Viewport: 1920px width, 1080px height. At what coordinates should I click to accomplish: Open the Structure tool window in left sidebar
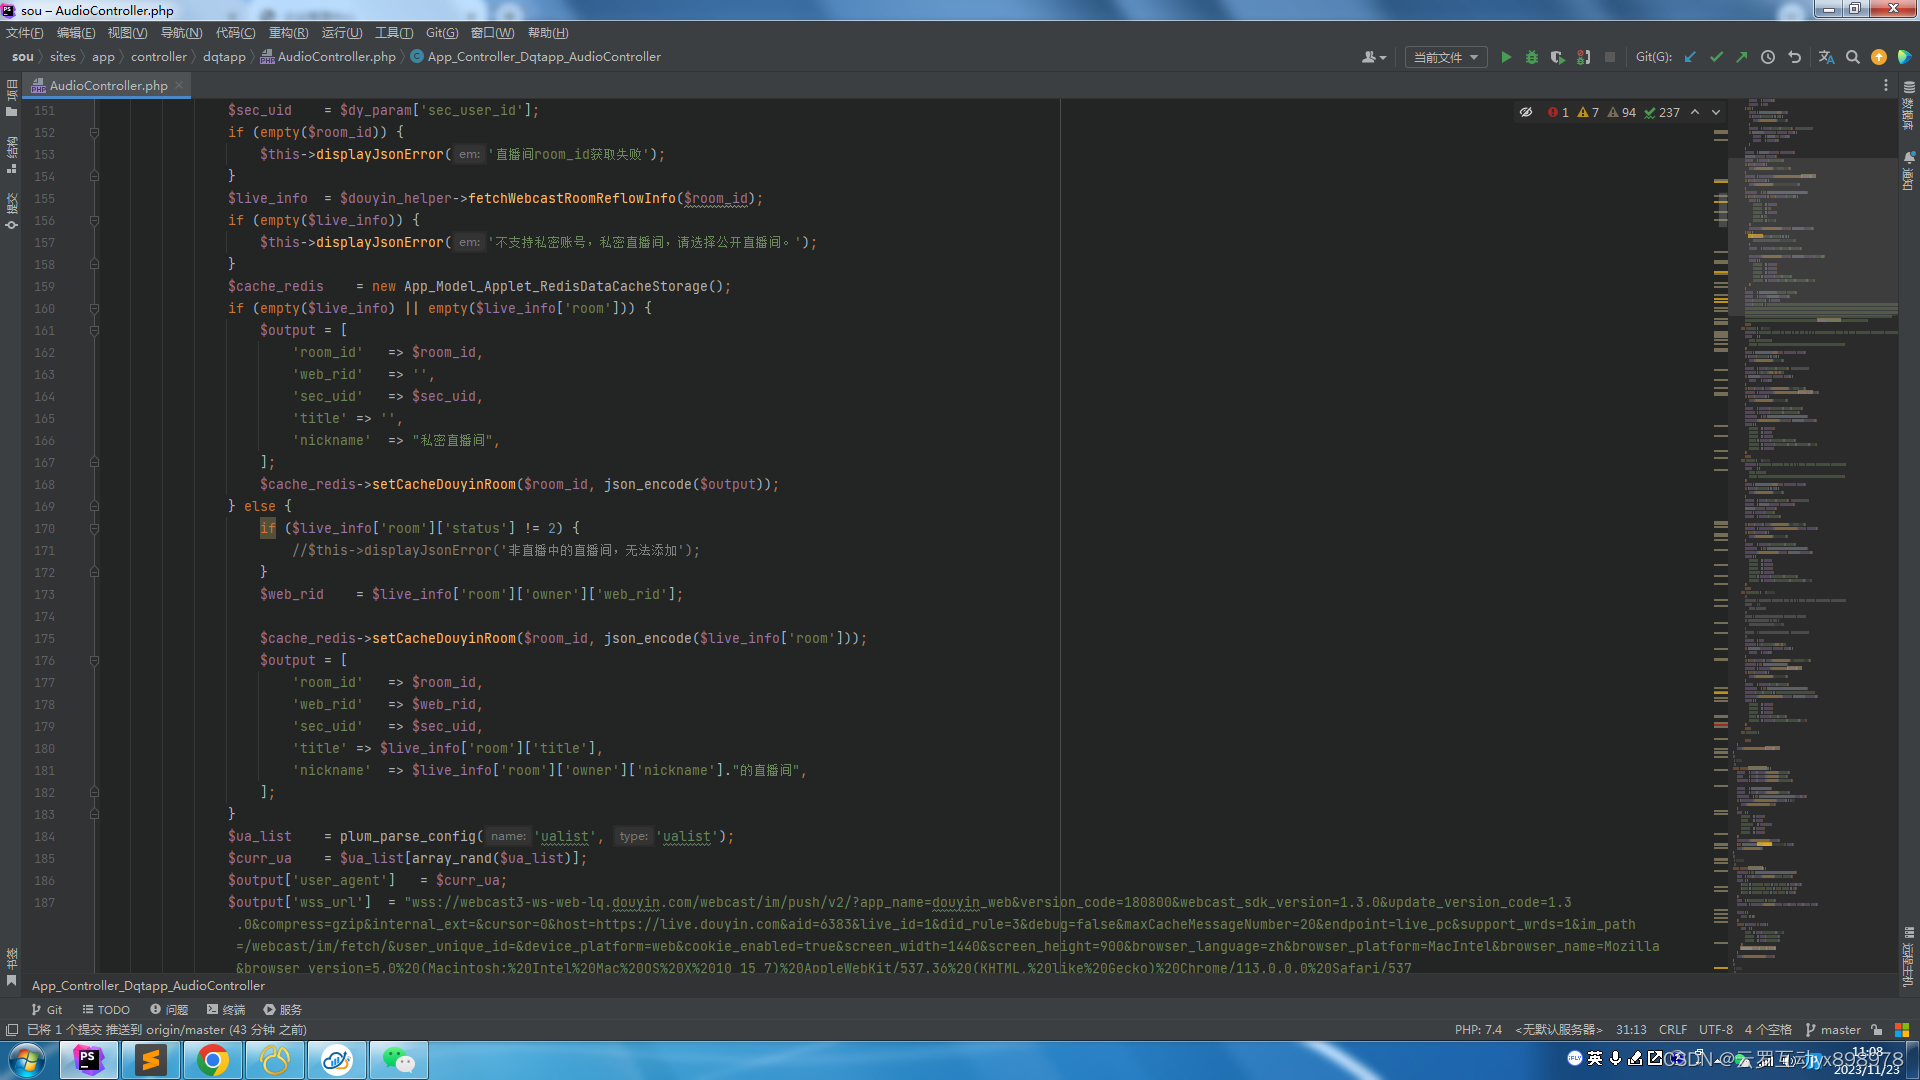(11, 154)
